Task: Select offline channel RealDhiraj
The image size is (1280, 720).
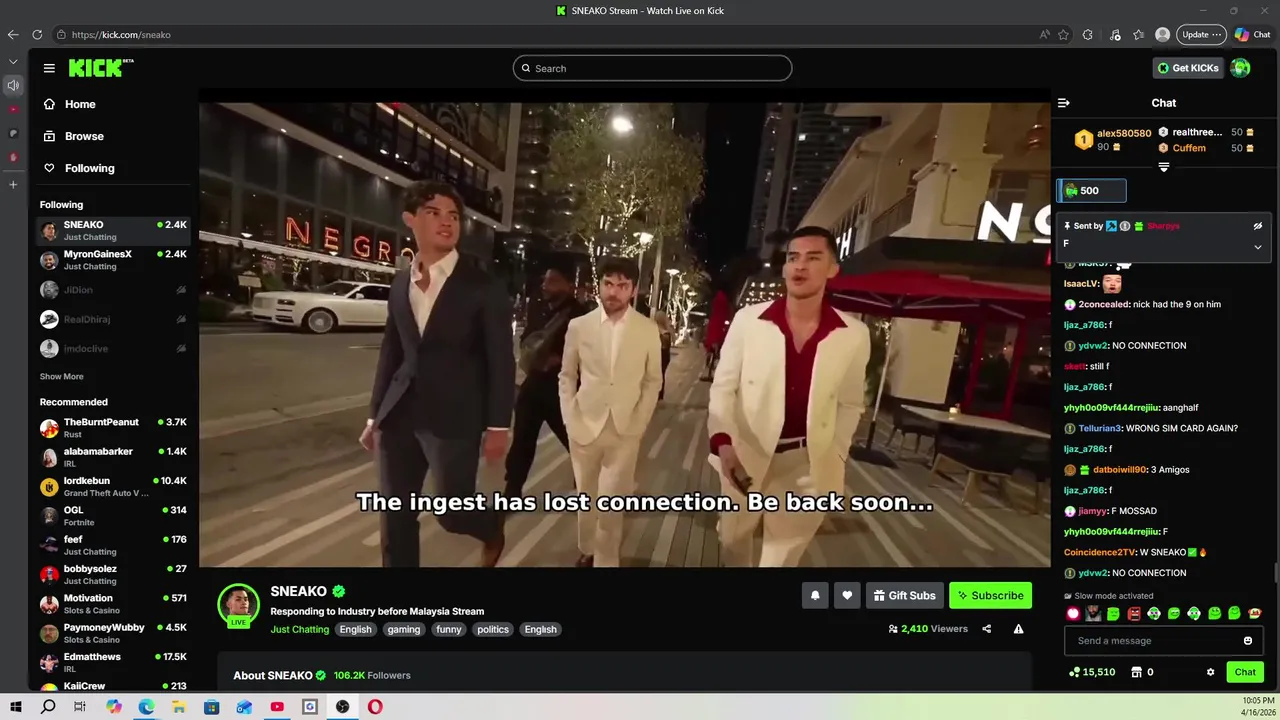Action: point(112,319)
